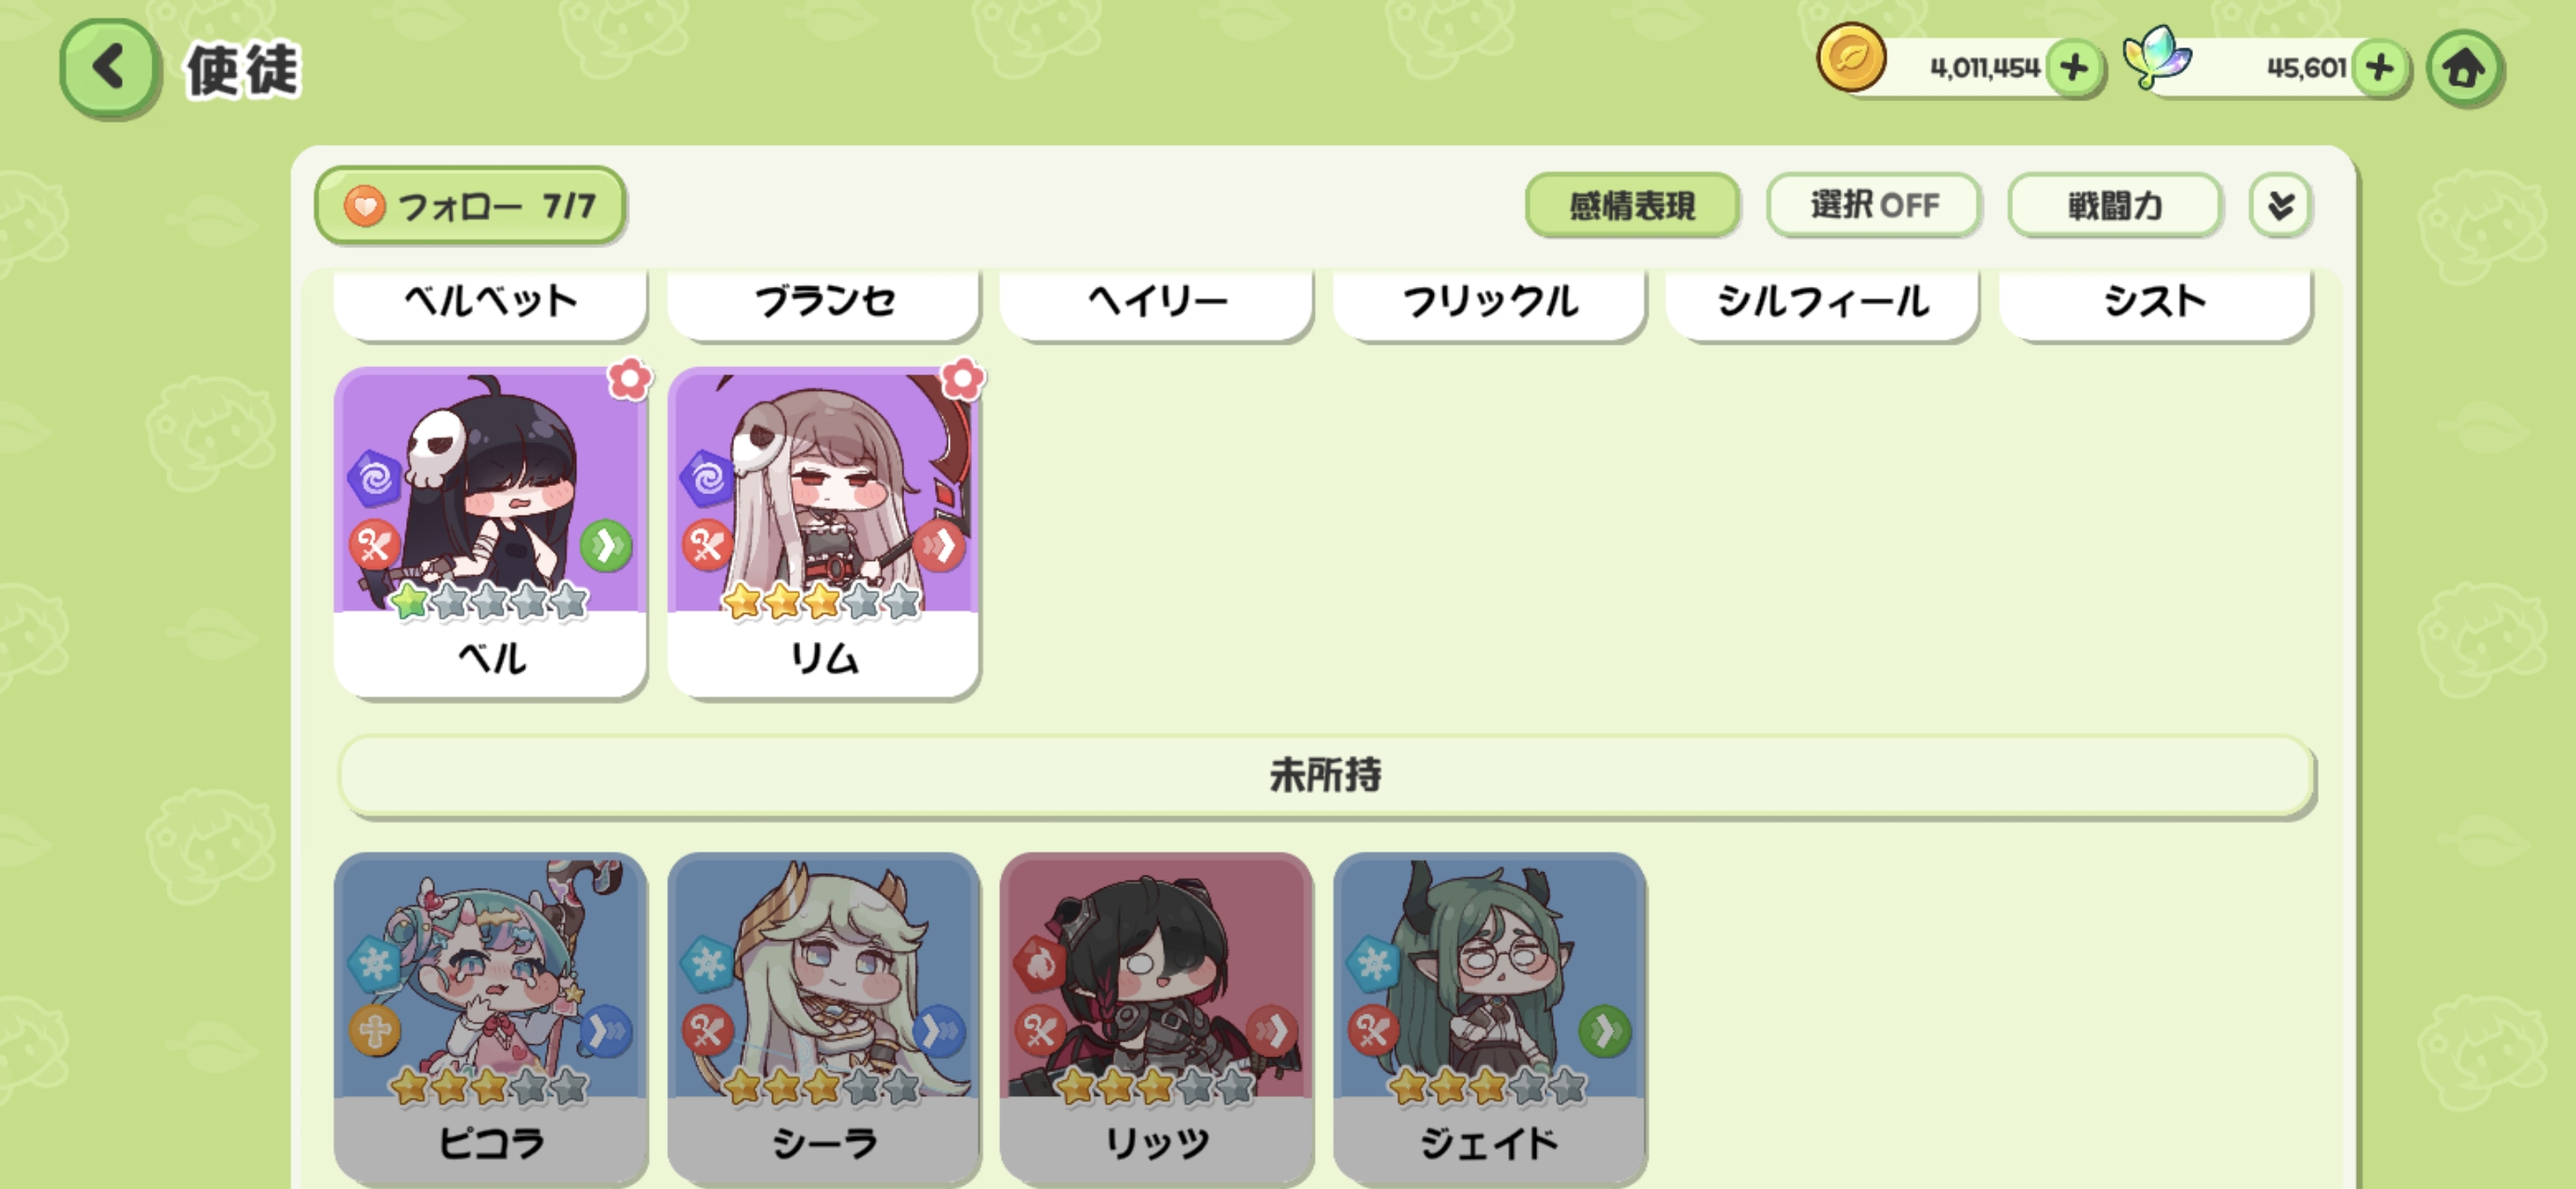Tap the flower badge on ベル card
This screenshot has width=2576, height=1189.
(x=630, y=379)
